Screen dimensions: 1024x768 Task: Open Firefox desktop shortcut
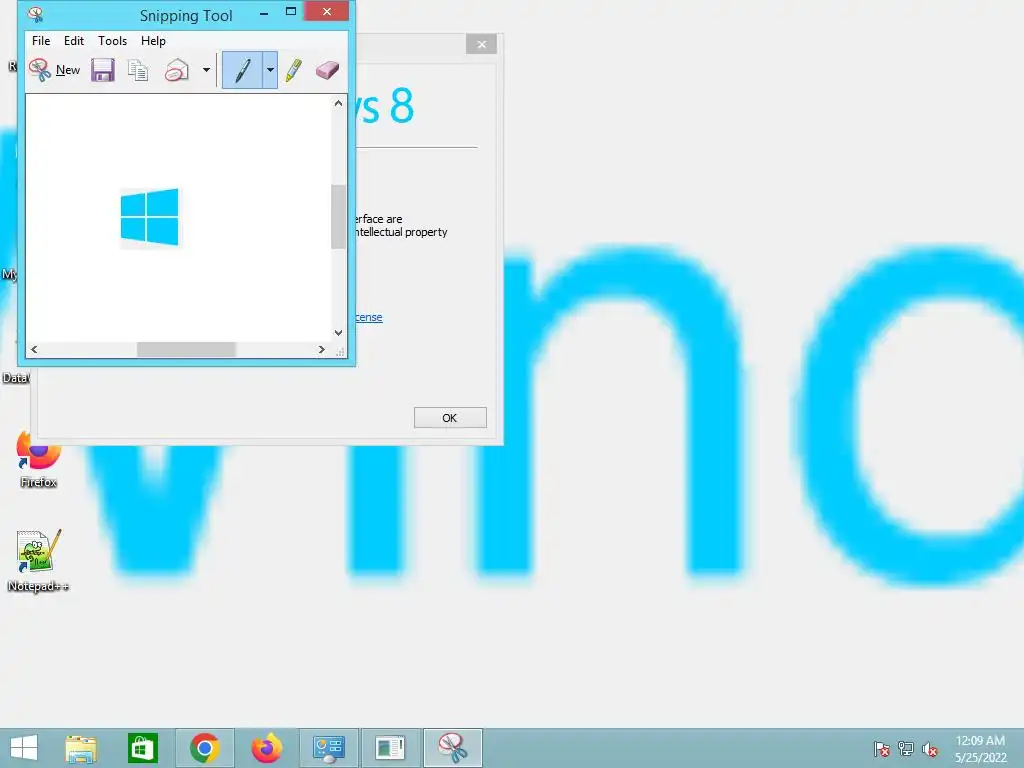coord(39,460)
